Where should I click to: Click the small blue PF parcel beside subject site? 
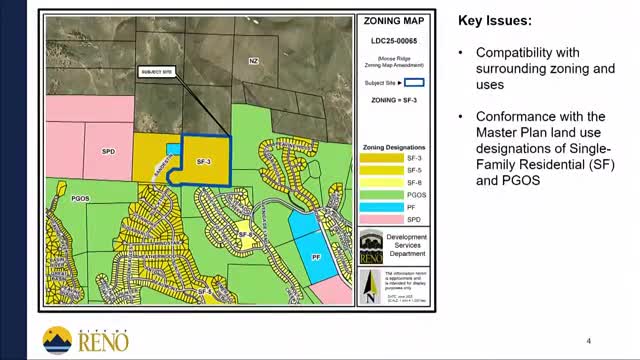[173, 149]
